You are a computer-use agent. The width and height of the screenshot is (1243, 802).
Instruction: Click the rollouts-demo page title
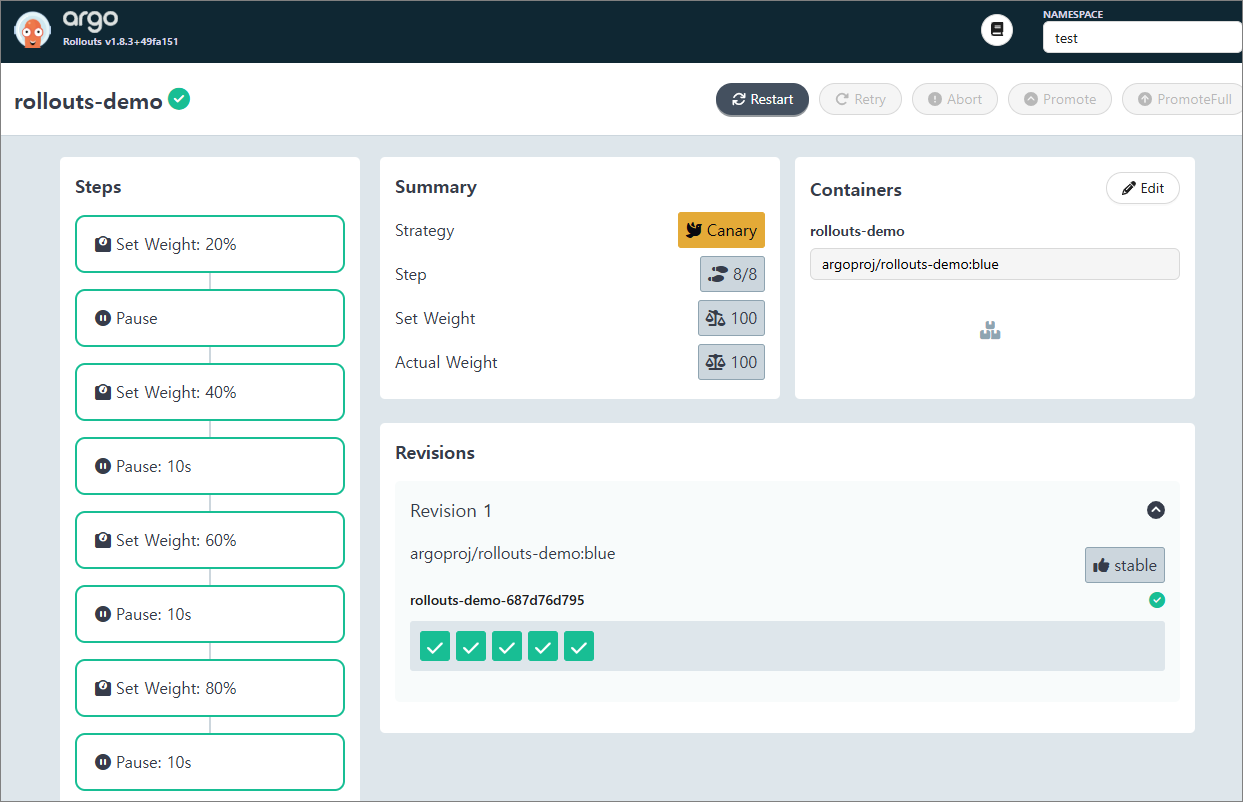point(88,101)
